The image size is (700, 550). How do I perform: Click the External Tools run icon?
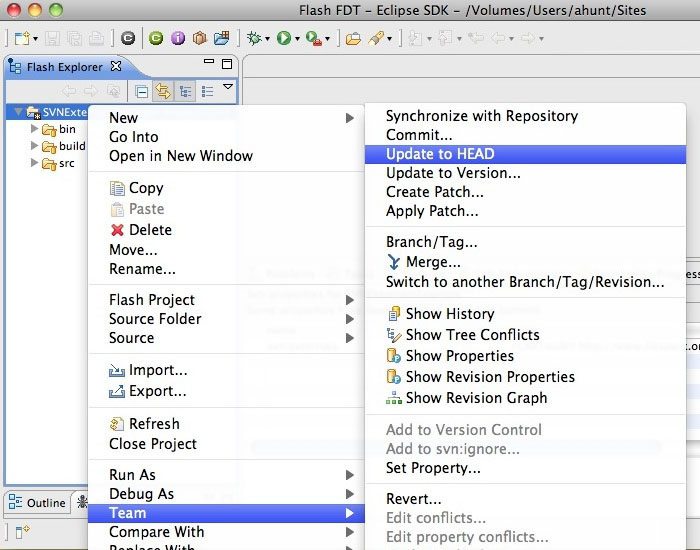click(314, 38)
